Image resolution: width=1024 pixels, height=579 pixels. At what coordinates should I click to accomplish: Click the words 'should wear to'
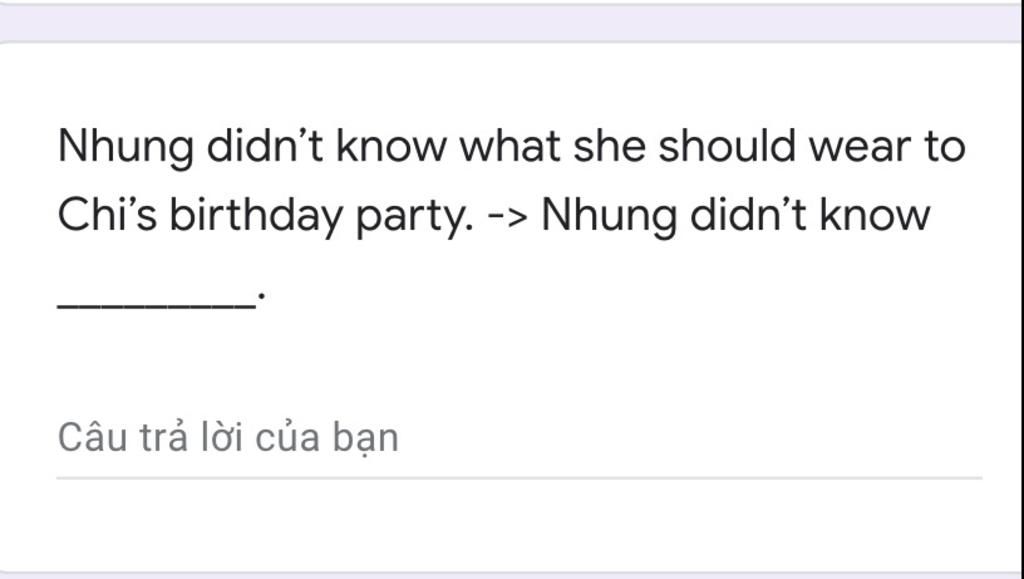tap(812, 146)
